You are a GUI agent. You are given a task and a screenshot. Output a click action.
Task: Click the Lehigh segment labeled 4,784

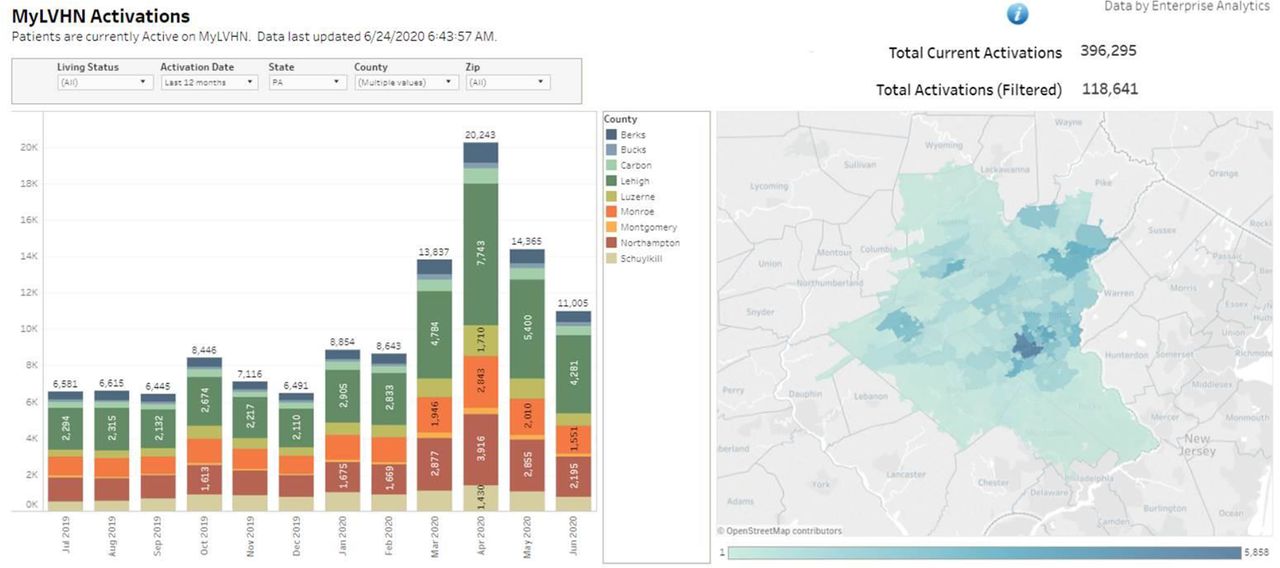click(x=434, y=334)
